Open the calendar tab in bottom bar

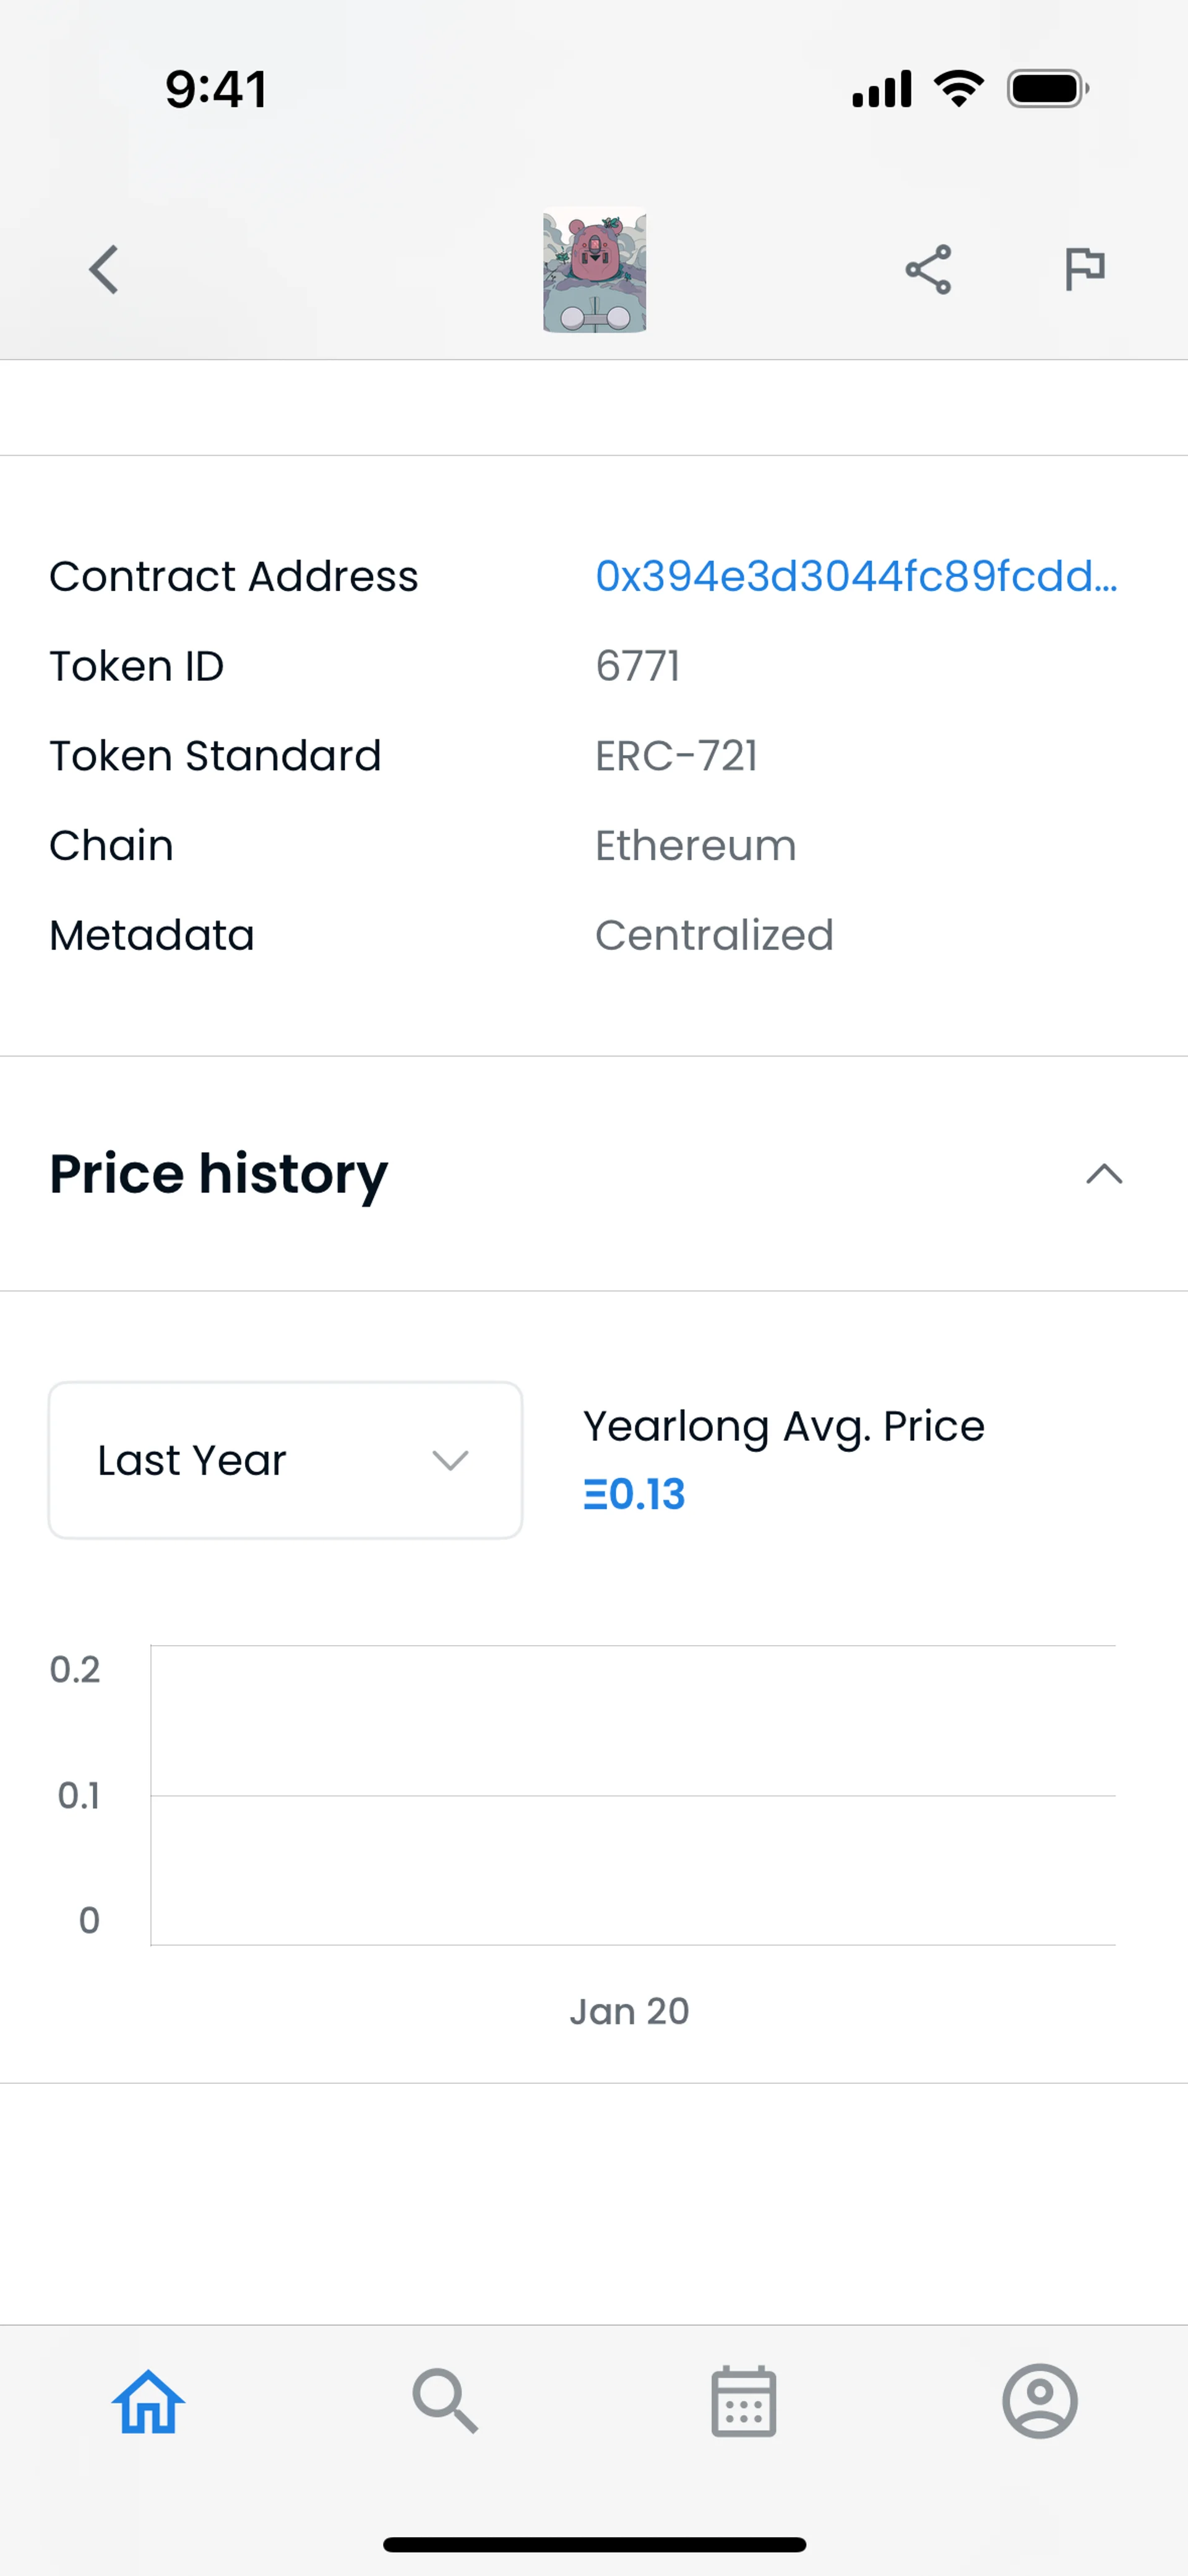point(743,2401)
